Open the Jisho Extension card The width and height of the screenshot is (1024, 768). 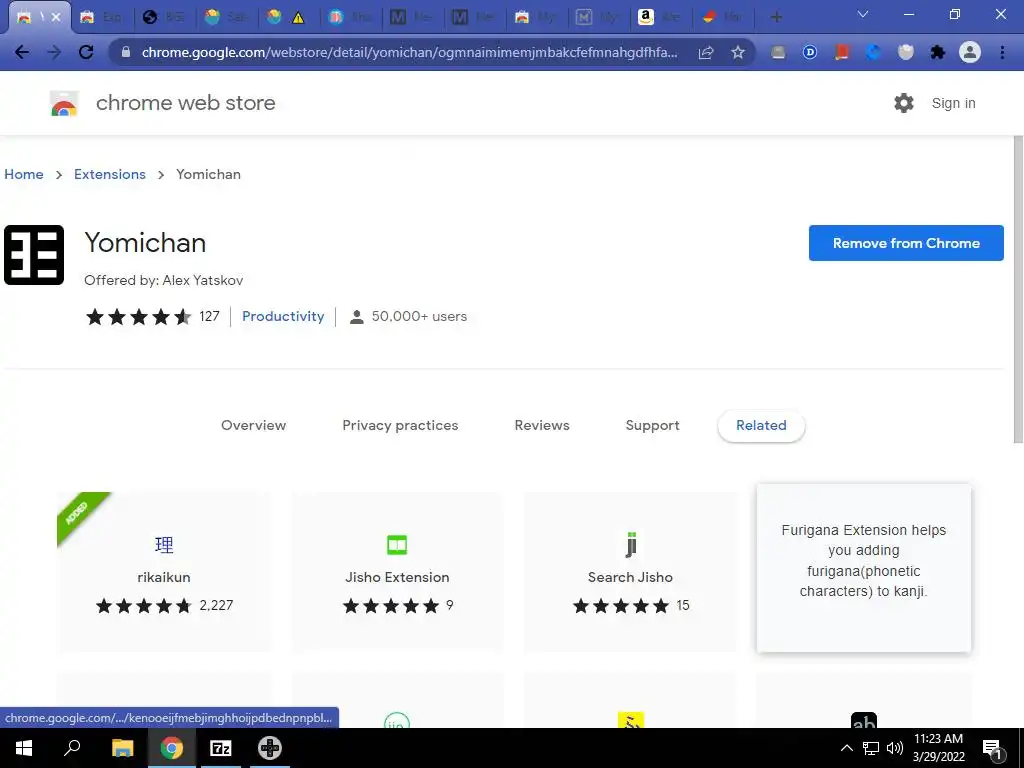point(397,572)
